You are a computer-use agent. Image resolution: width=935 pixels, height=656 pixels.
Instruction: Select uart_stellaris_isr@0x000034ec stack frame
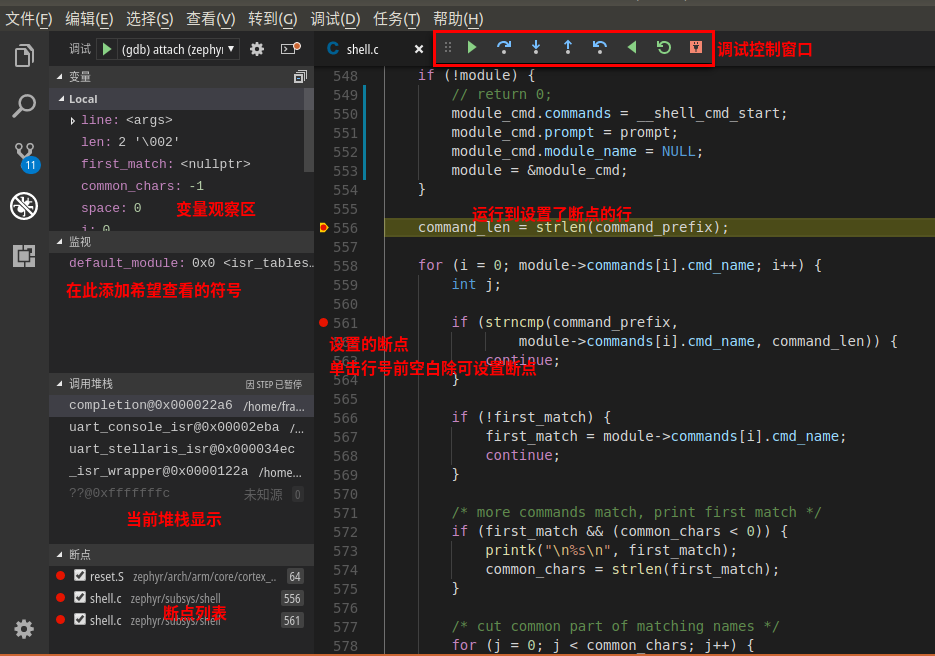tap(182, 449)
